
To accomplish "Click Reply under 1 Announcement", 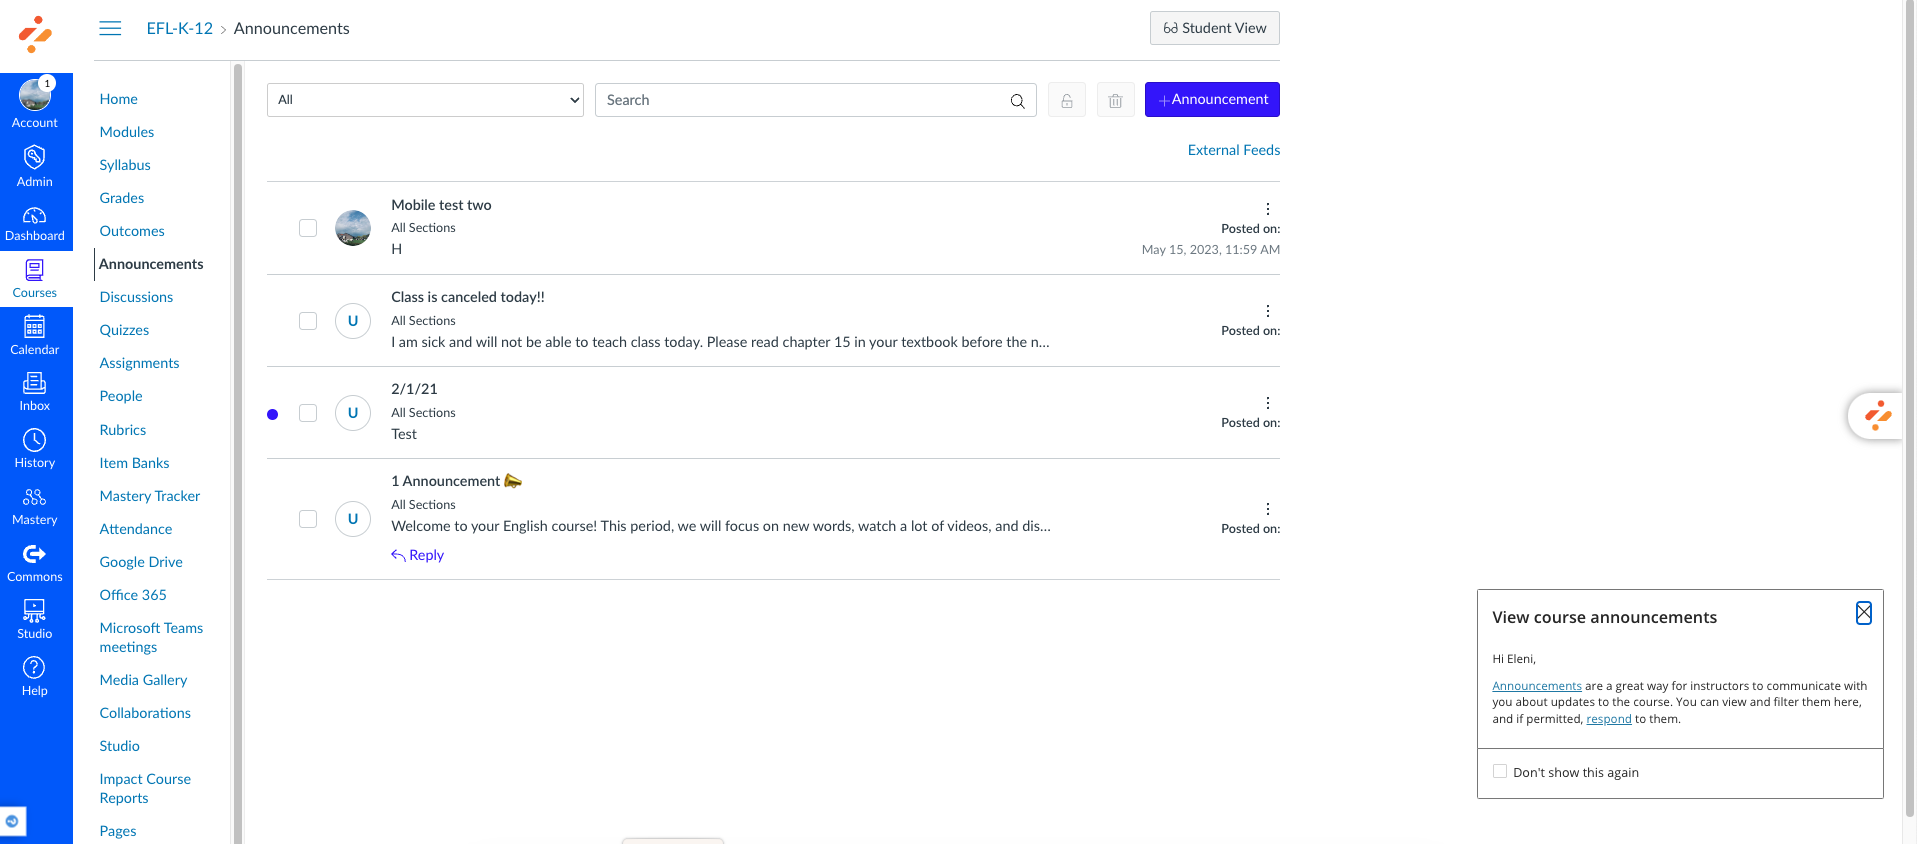I will pyautogui.click(x=417, y=555).
